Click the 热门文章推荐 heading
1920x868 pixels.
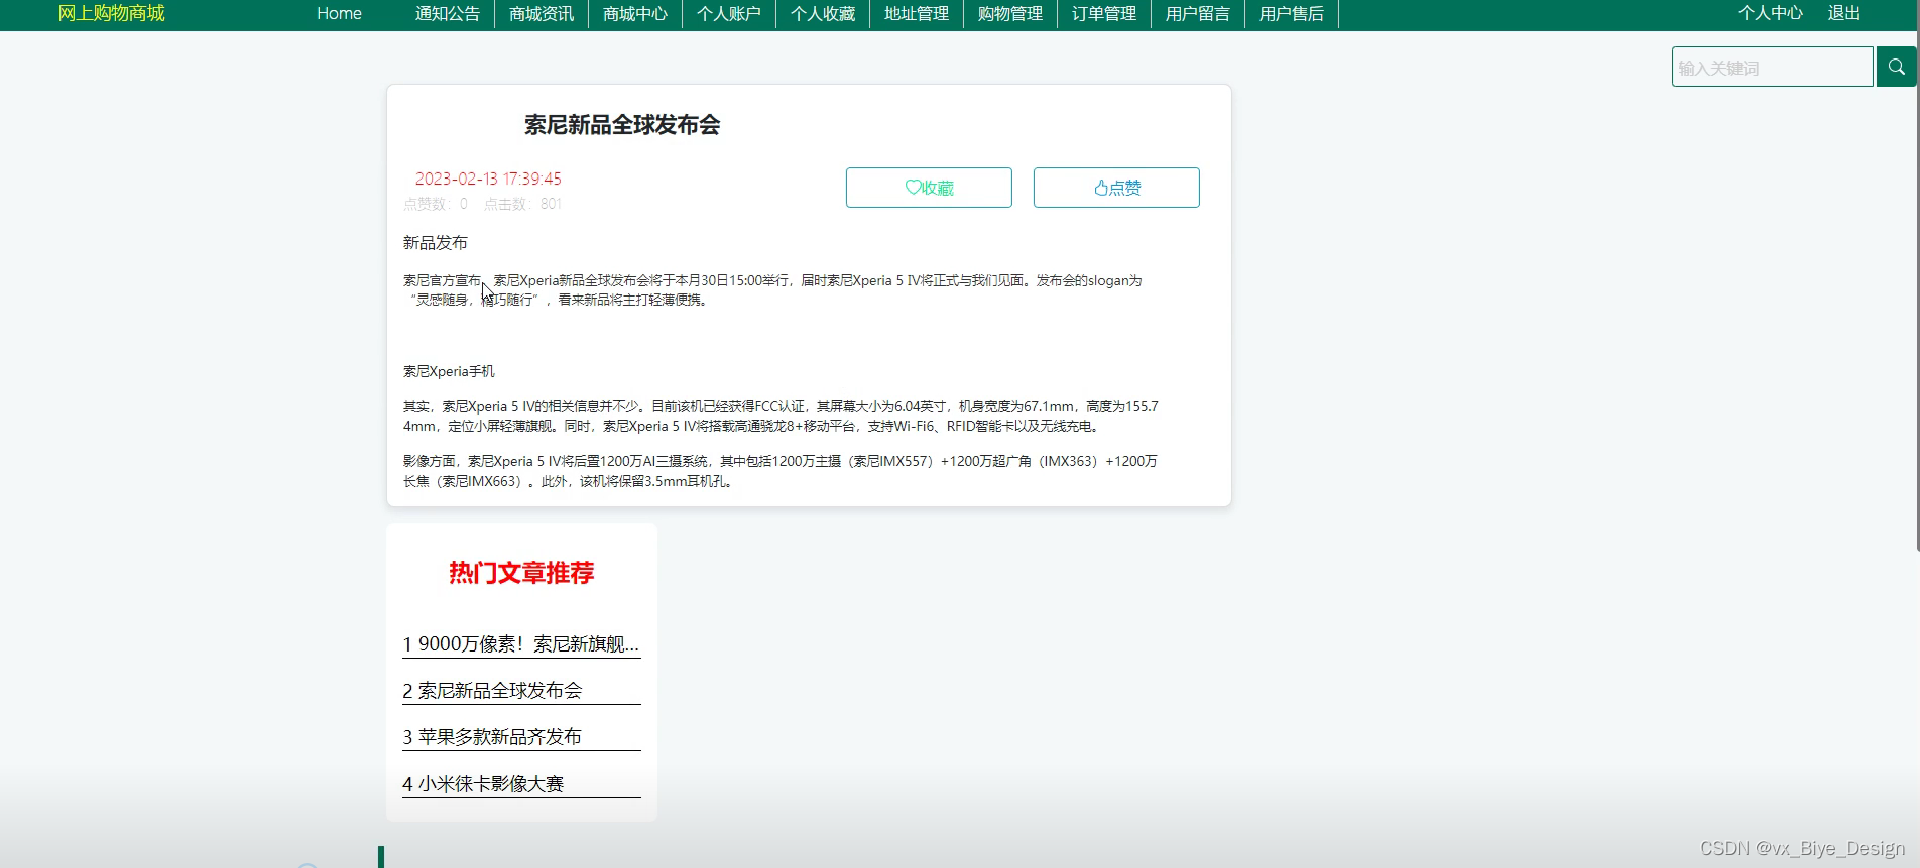click(521, 573)
